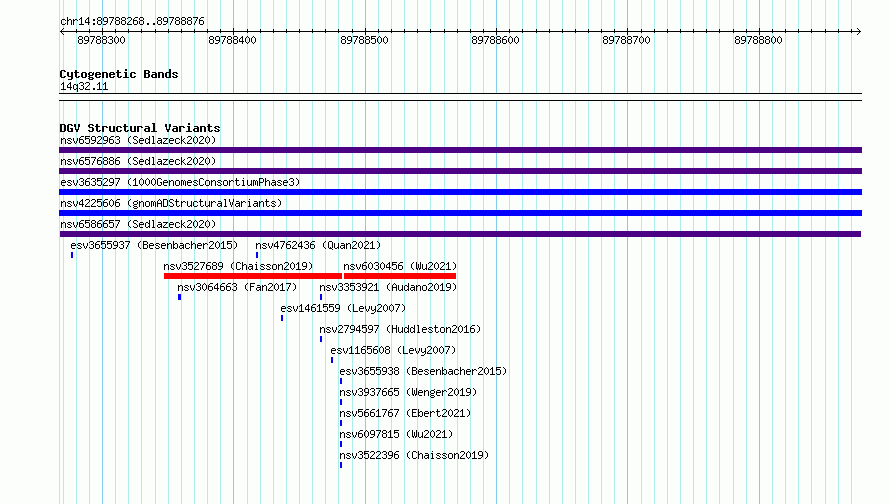The image size is (890, 504).
Task: Click the Cytogenetic Bands track title
Action: tap(119, 74)
